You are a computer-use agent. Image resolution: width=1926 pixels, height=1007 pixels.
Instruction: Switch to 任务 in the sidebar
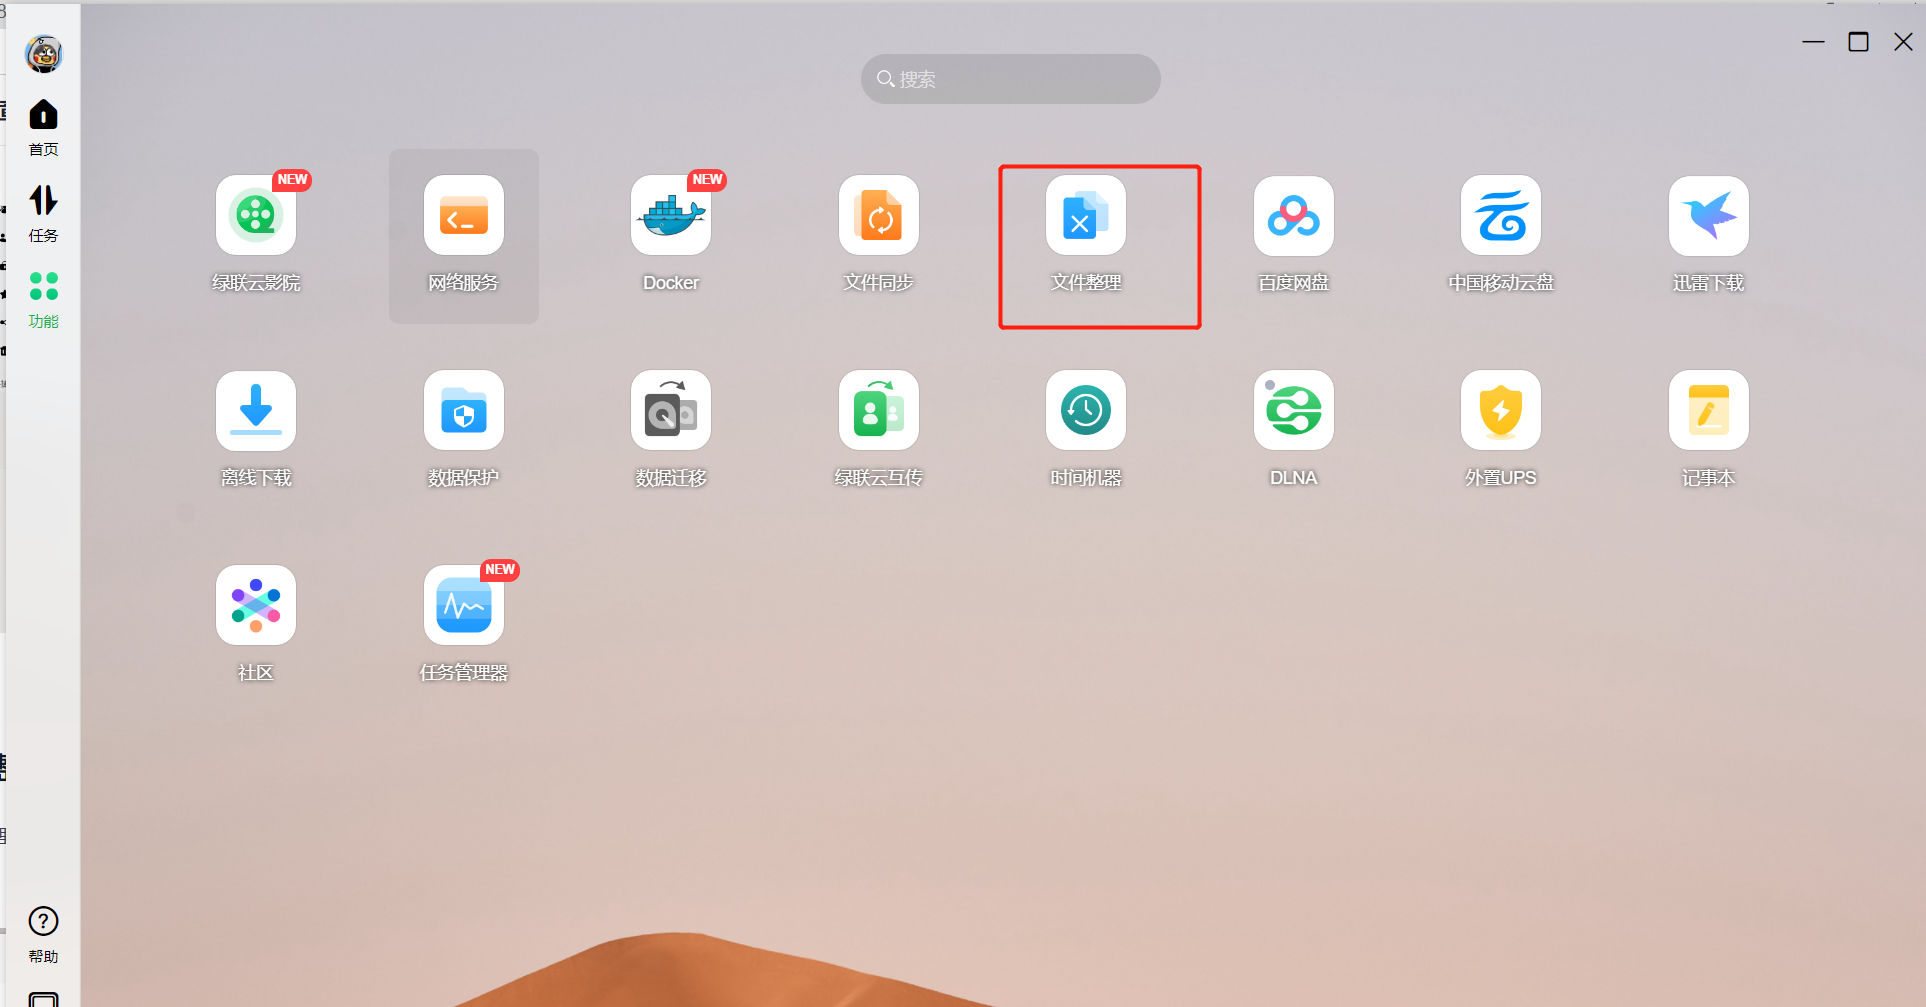(43, 214)
